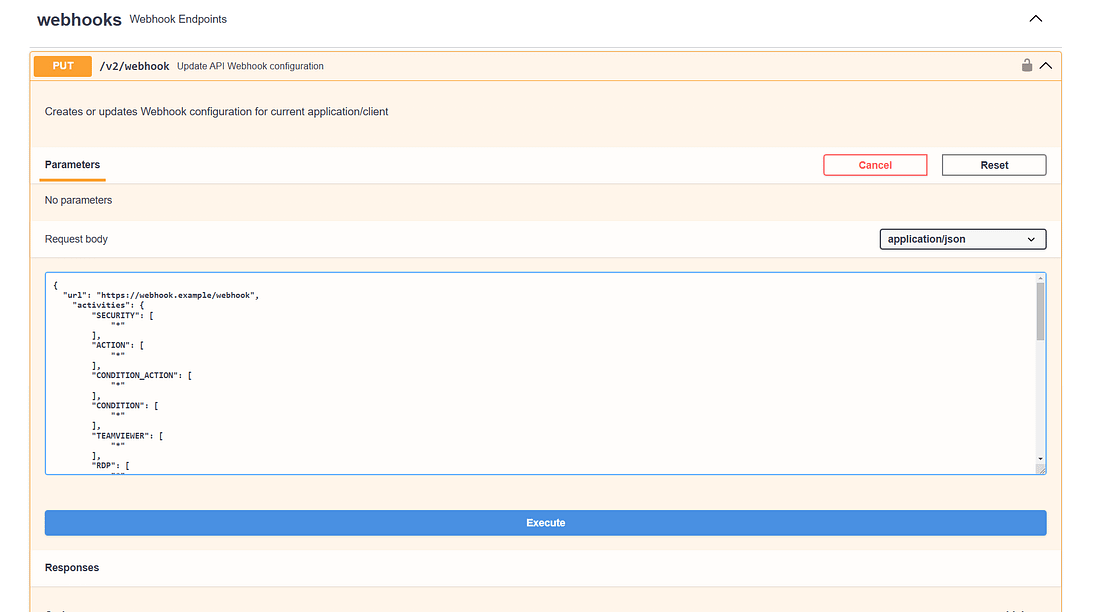Click the webhooks tag heading
1099x612 pixels.
pos(79,20)
